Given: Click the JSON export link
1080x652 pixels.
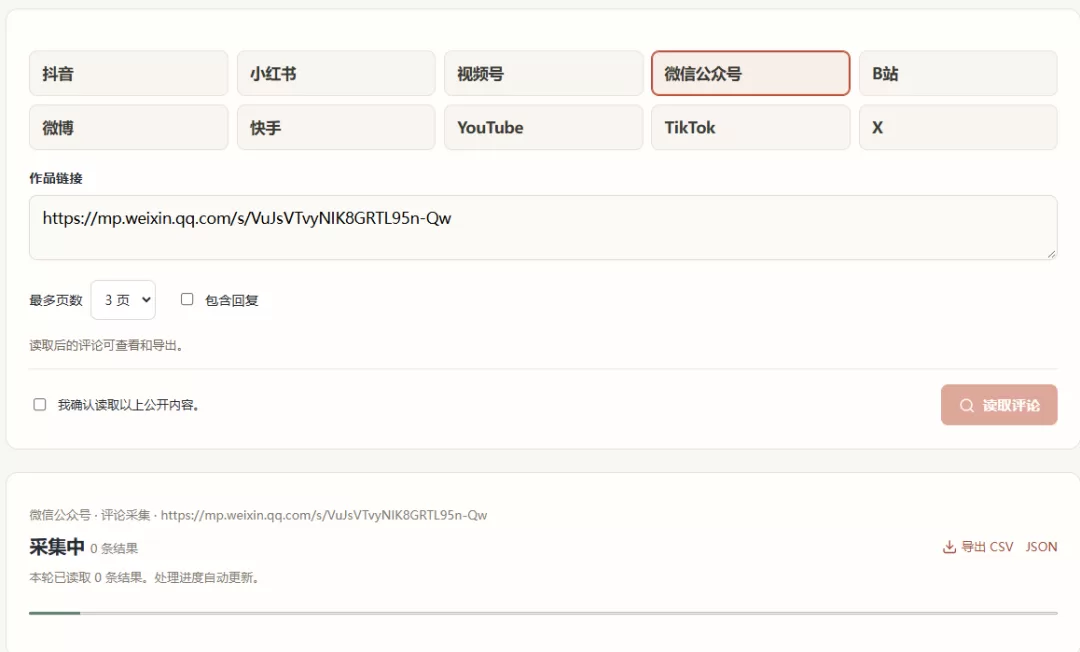Looking at the screenshot, I should pyautogui.click(x=1041, y=547).
